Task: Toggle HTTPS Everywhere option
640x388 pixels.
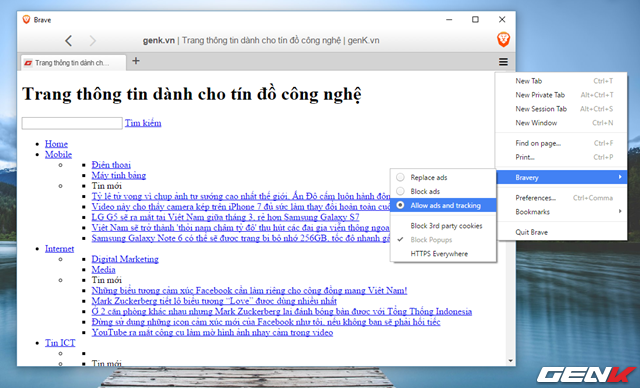Action: point(443,254)
